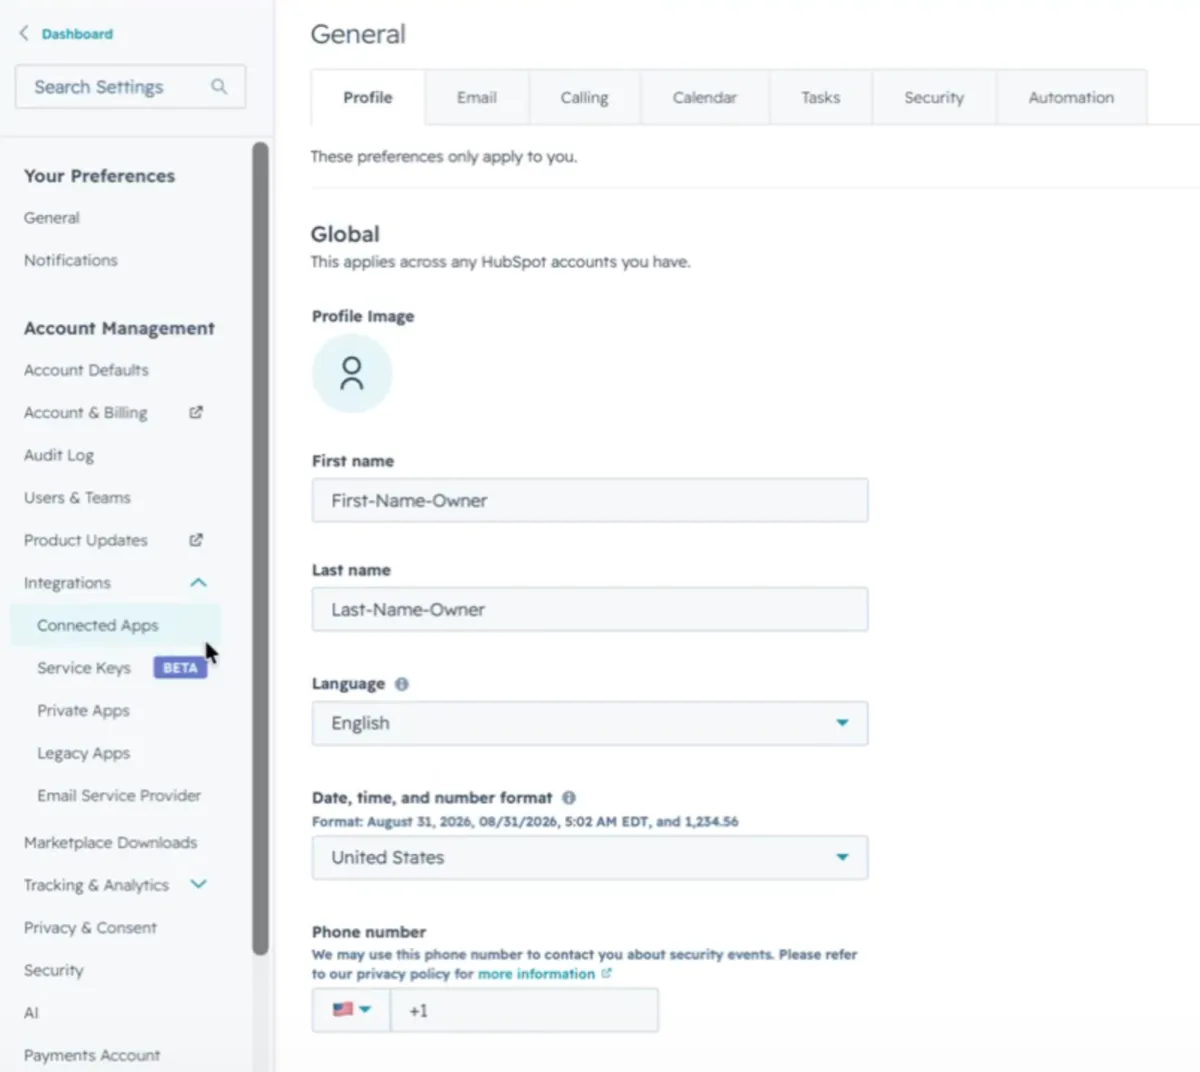The image size is (1200, 1072).
Task: Open external link icon next to Account & Billing
Action: (x=196, y=412)
